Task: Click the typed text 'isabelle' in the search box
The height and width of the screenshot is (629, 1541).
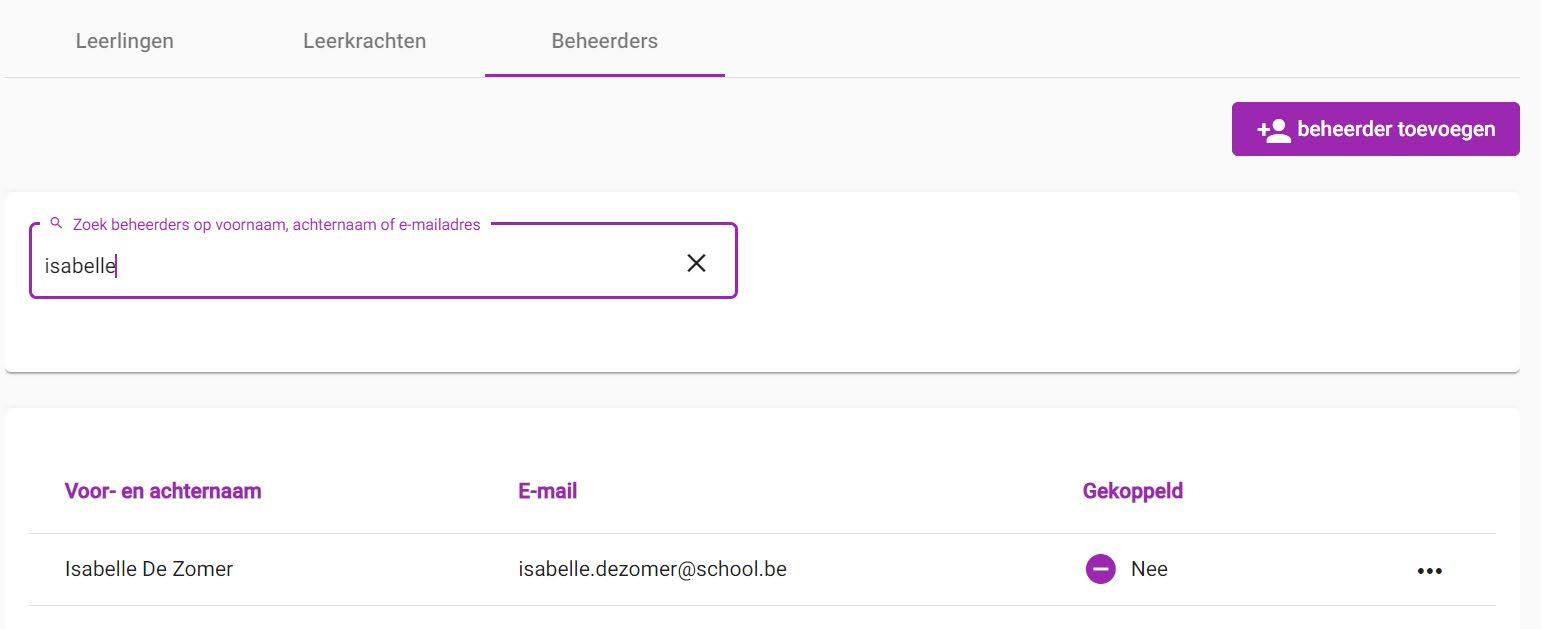Action: [x=80, y=266]
